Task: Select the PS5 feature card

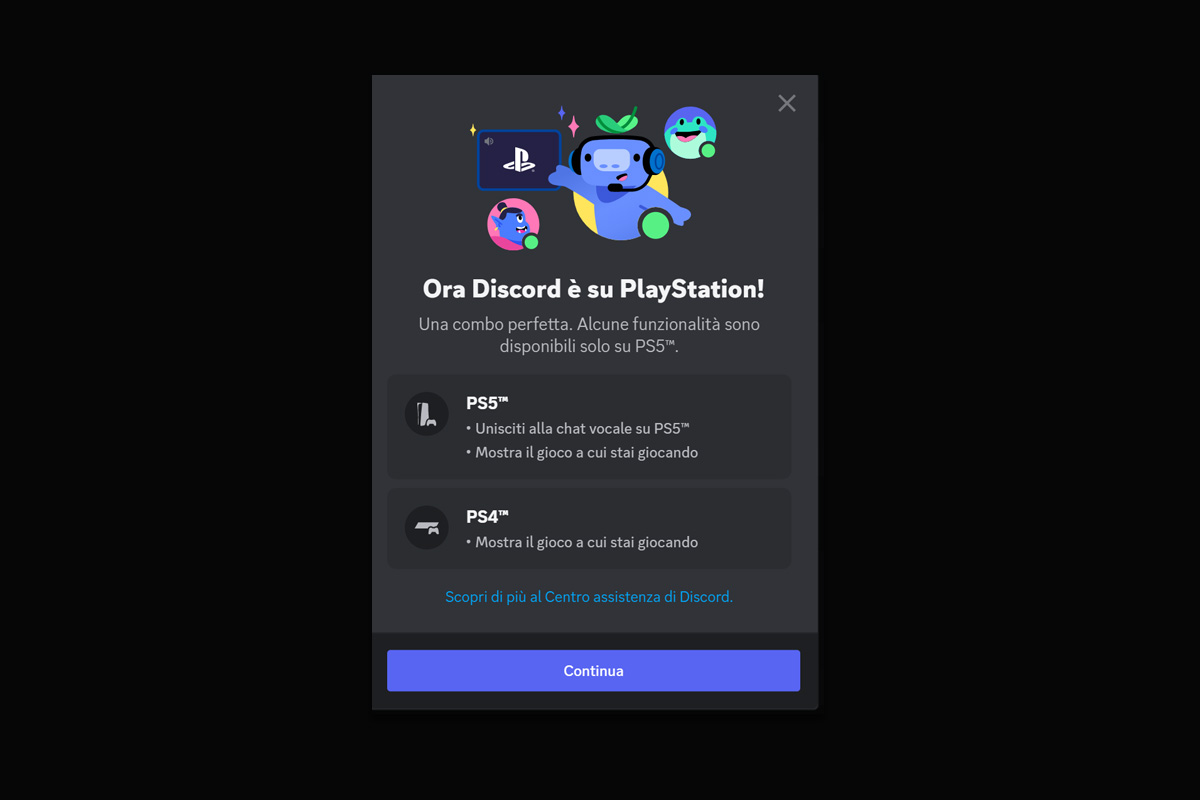Action: [589, 427]
